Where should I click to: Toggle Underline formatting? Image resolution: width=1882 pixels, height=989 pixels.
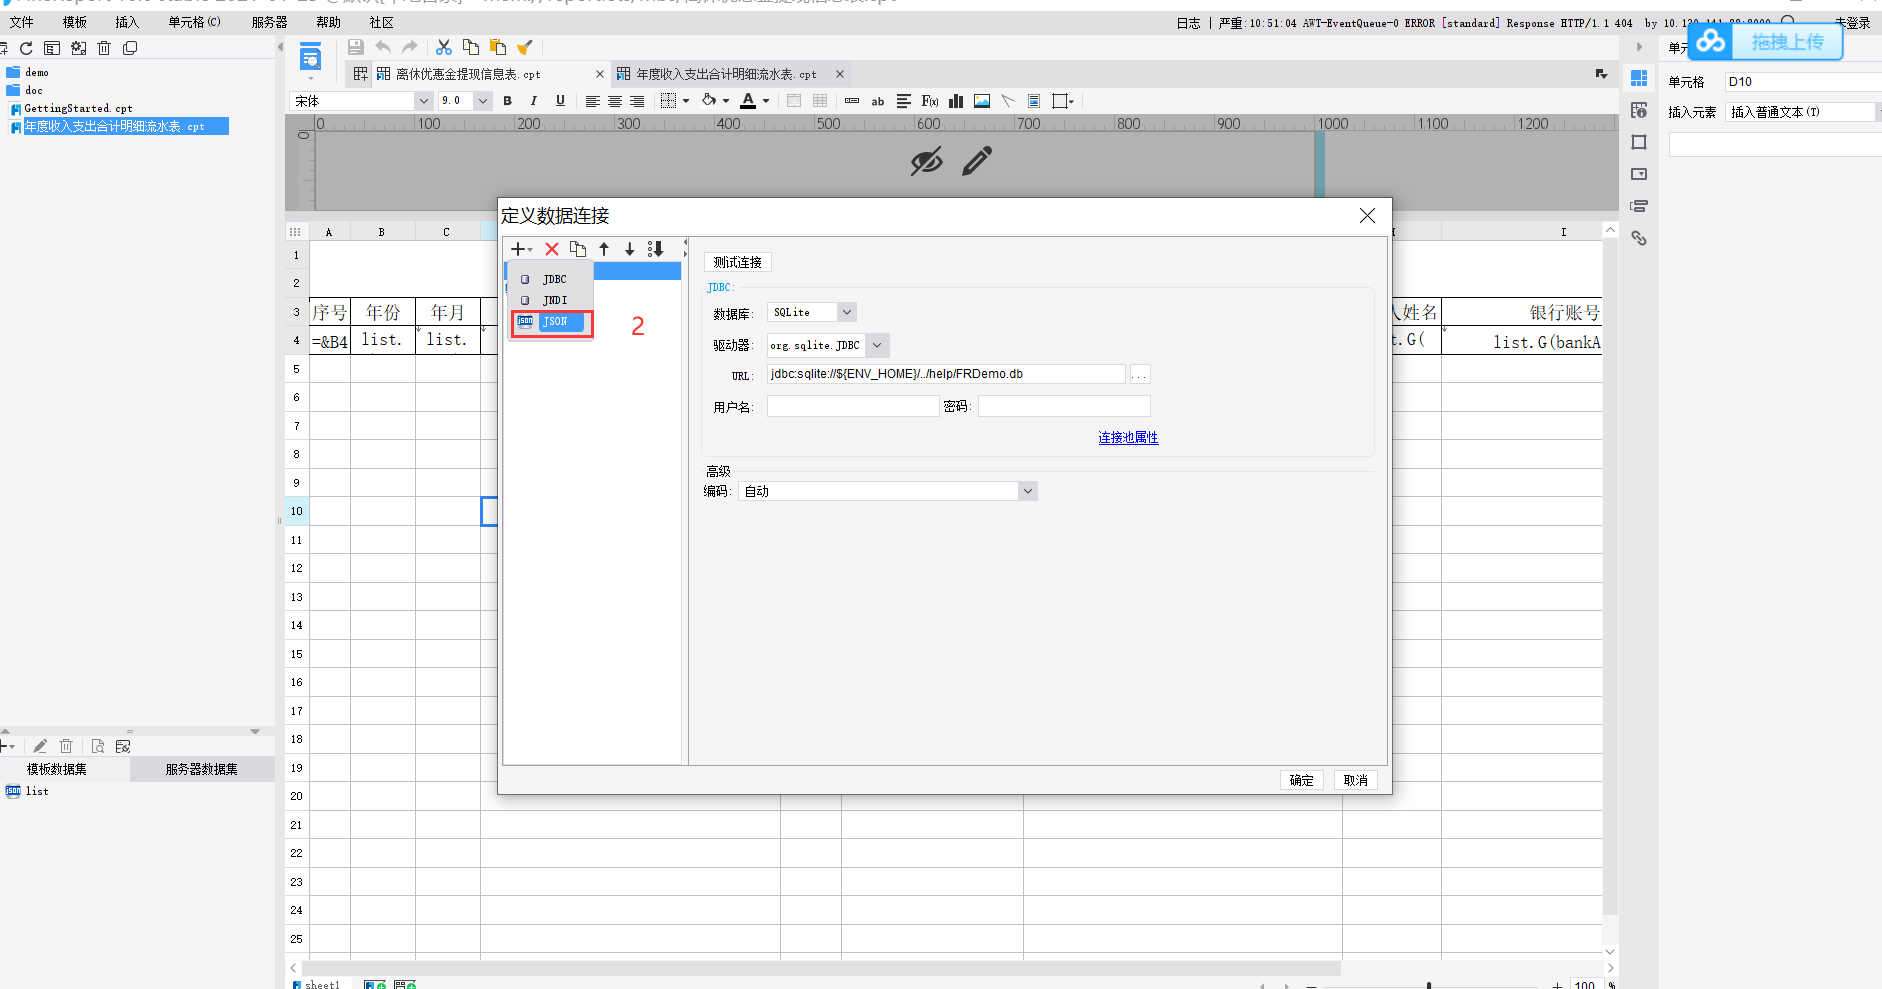[x=560, y=101]
